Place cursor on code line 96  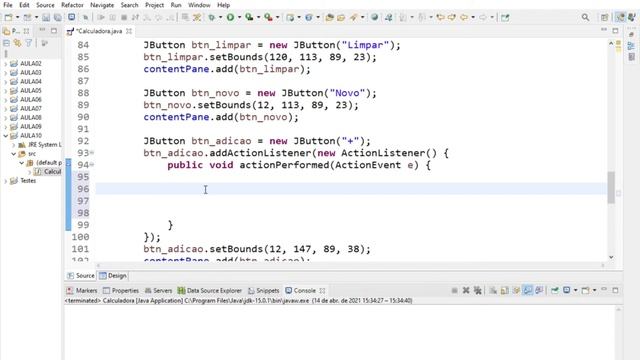point(351,189)
